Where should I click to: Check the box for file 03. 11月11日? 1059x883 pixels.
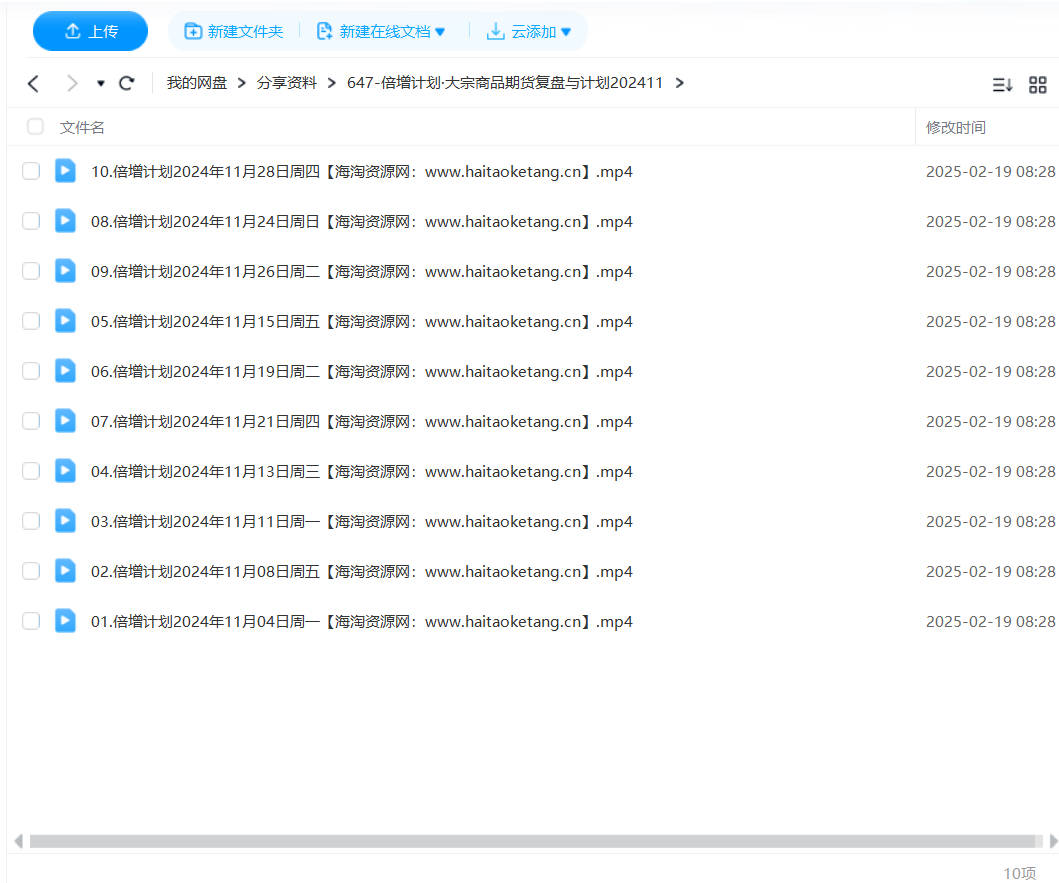31,521
